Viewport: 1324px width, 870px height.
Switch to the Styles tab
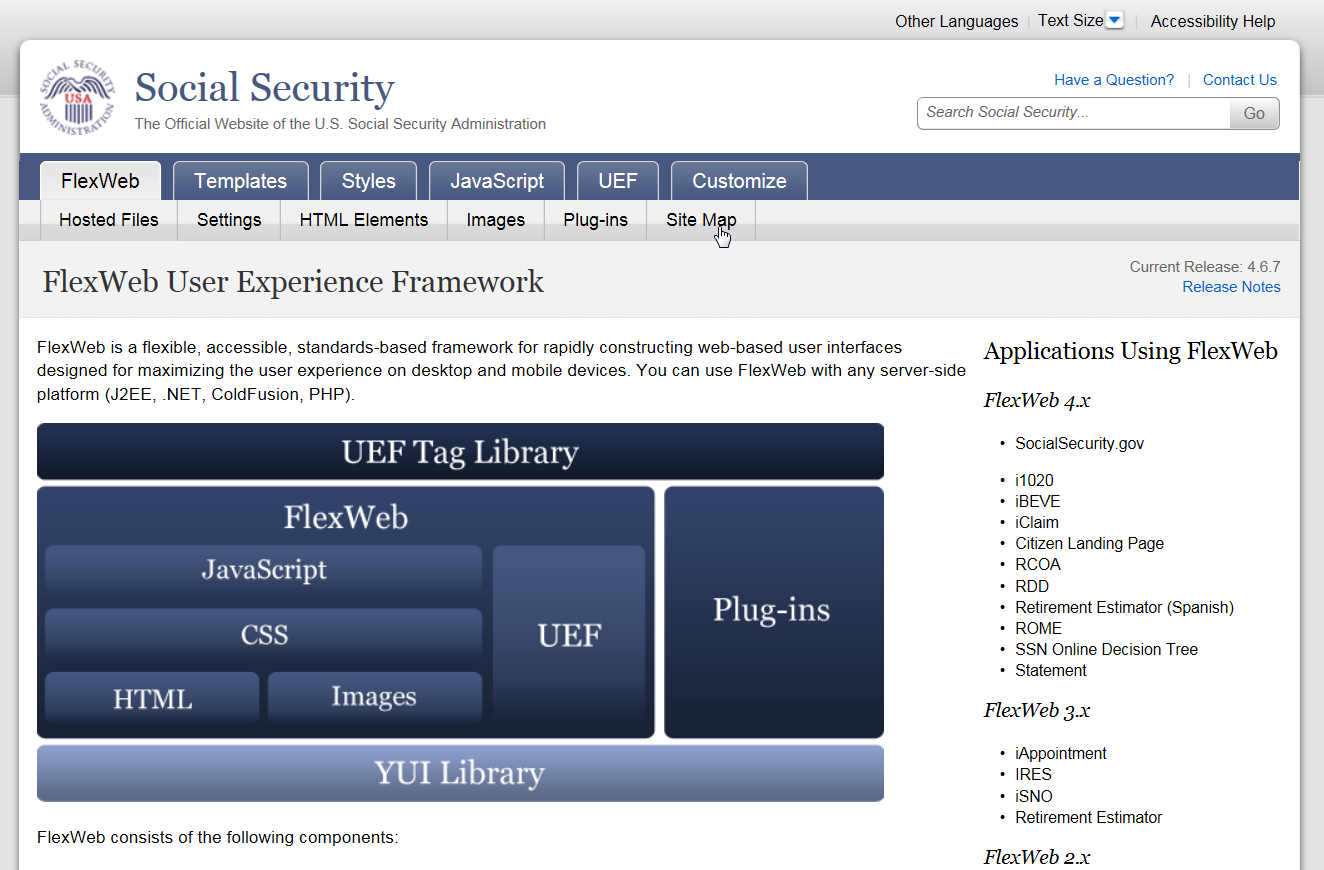(x=367, y=181)
